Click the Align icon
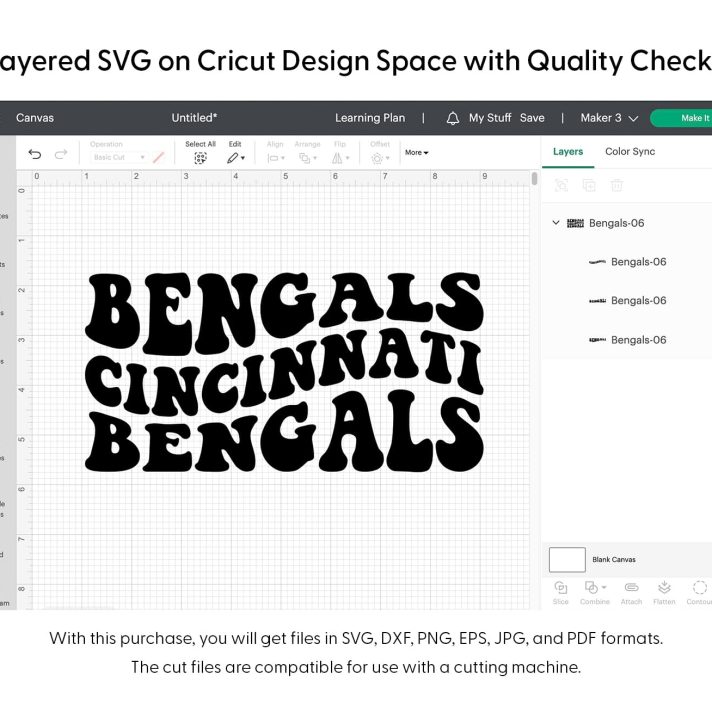Viewport: 712px width, 712px height. (x=273, y=158)
